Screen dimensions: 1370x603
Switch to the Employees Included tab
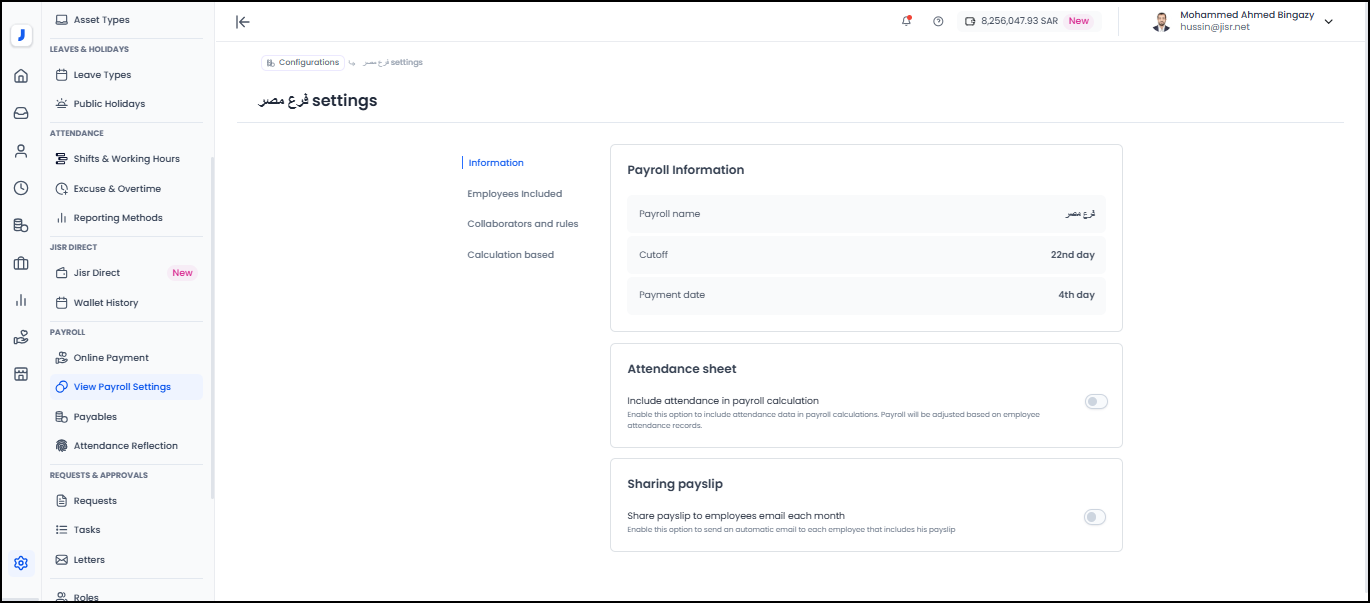tap(514, 194)
